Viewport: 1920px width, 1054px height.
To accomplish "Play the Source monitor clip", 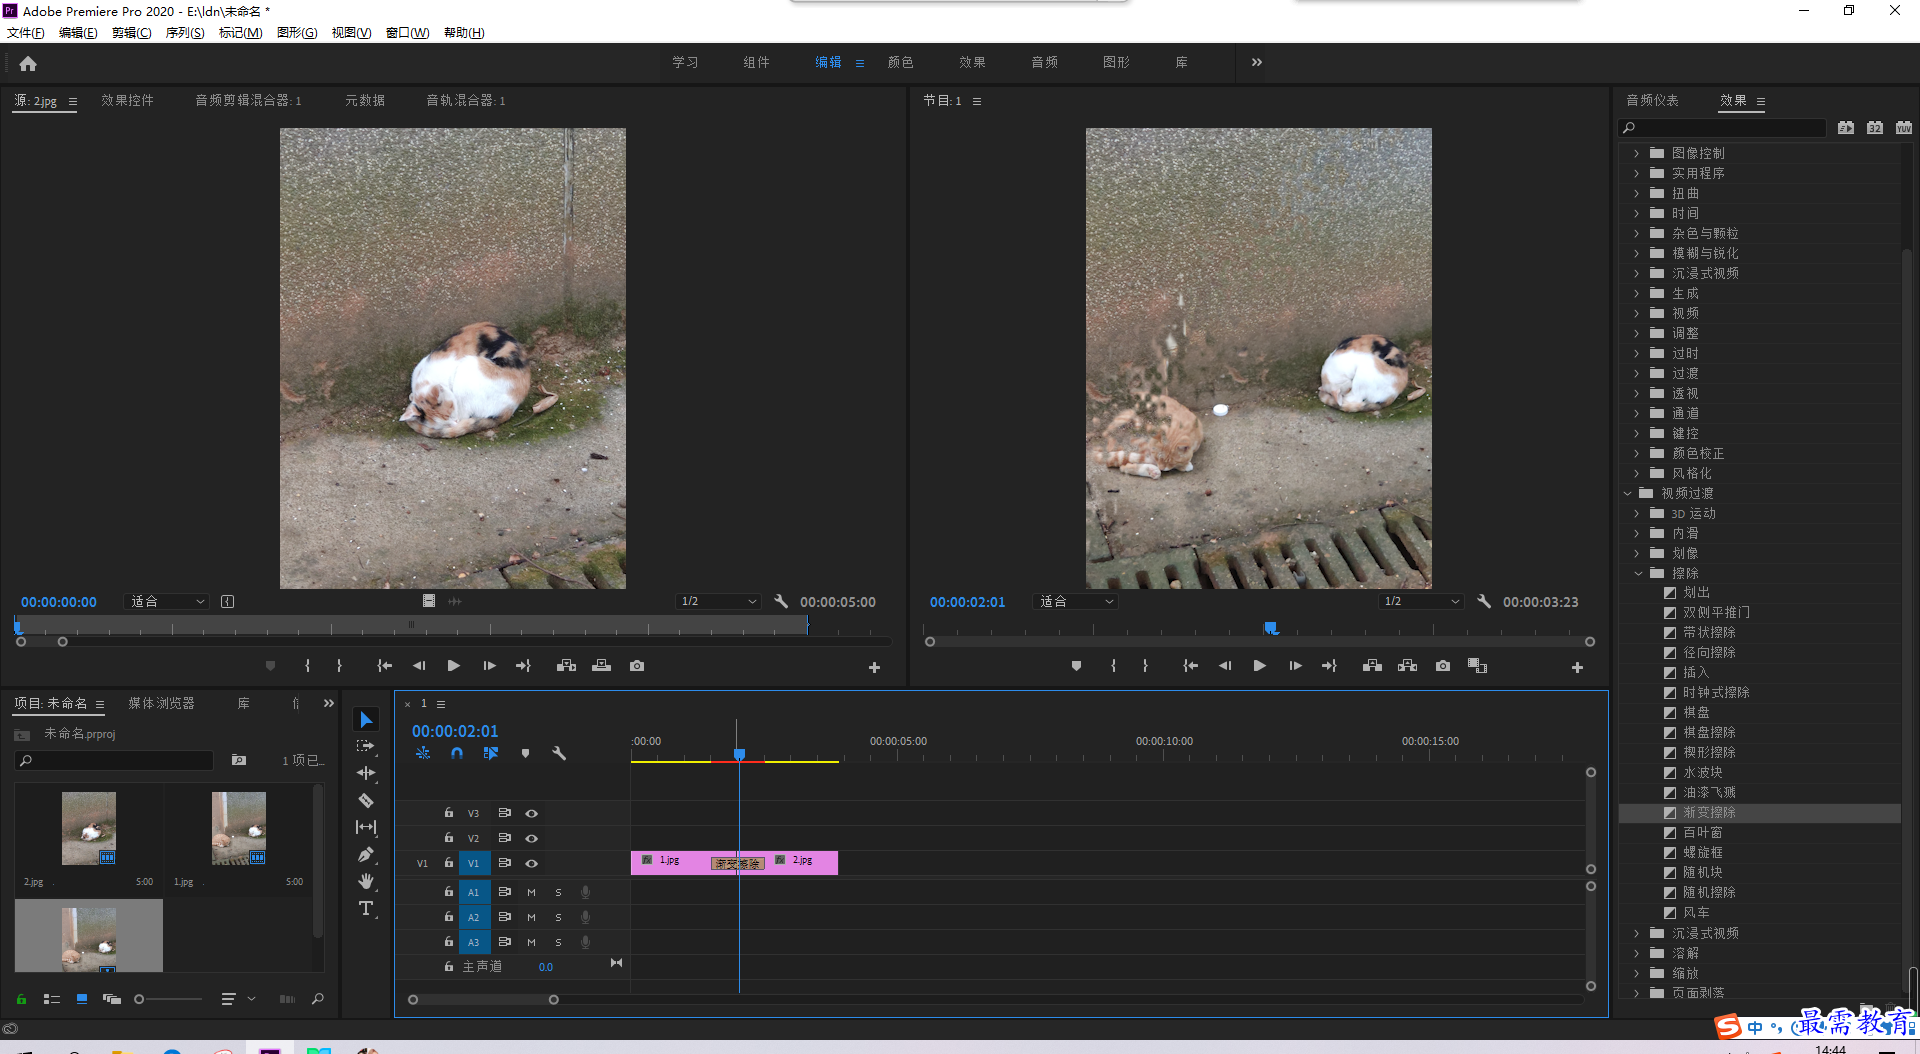I will 454,666.
